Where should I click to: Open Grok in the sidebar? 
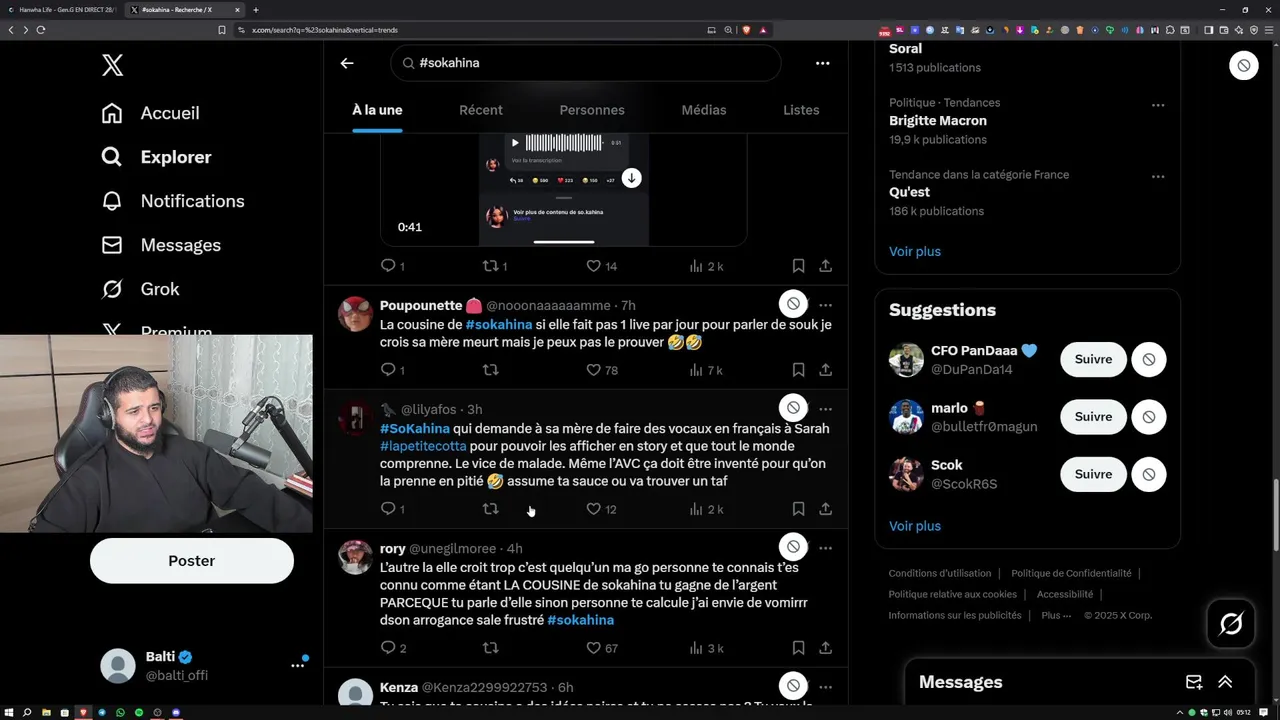[x=140, y=289]
